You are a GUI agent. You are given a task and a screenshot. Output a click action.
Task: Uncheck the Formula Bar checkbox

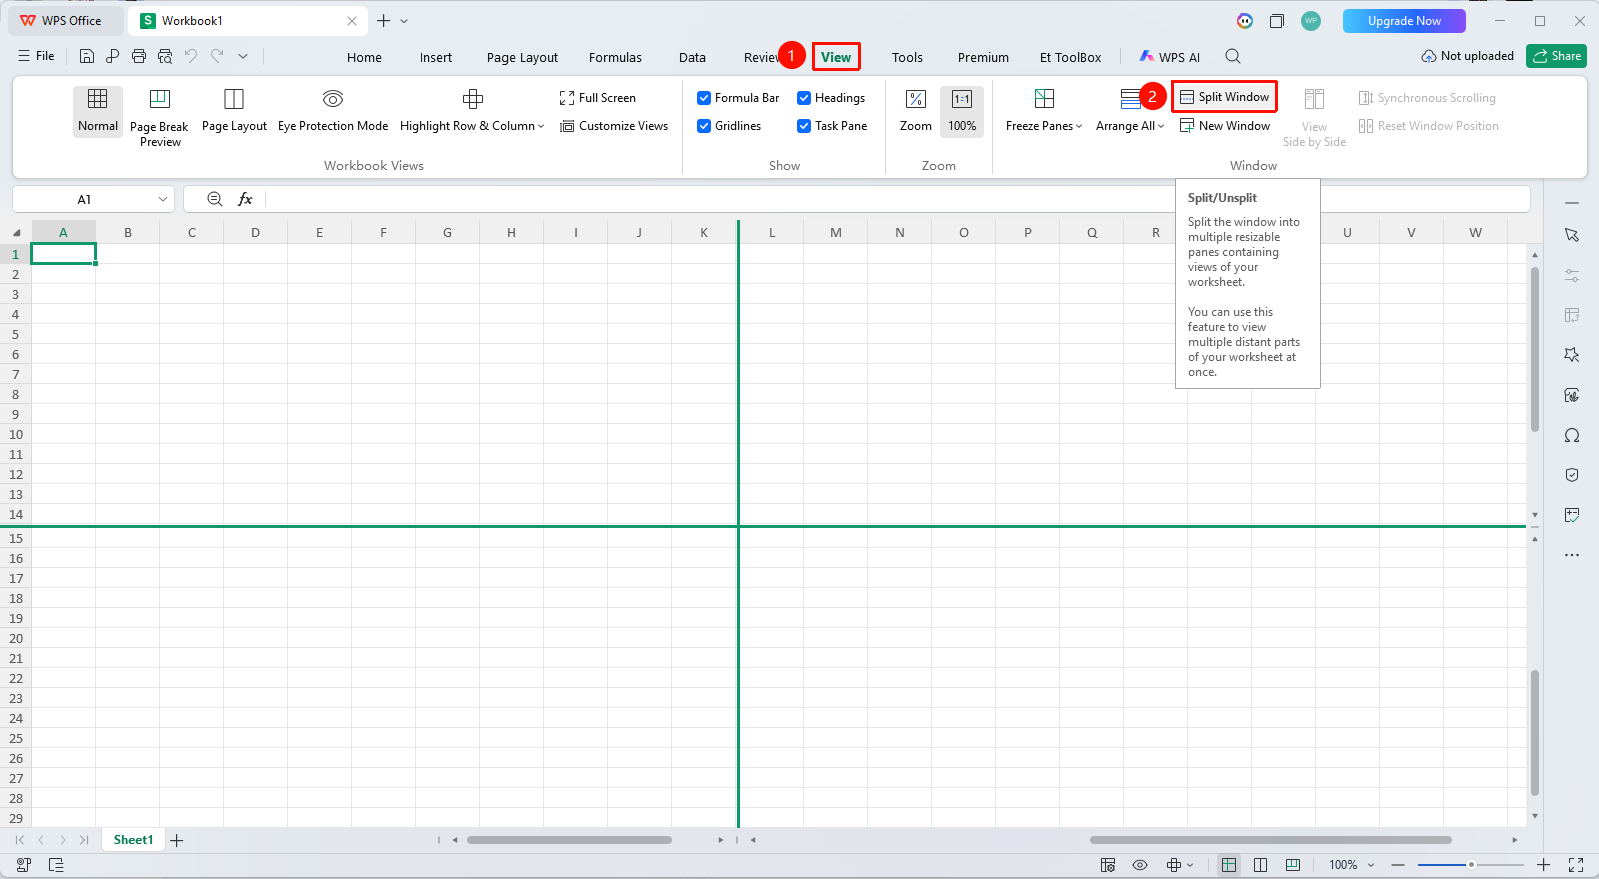tap(704, 98)
